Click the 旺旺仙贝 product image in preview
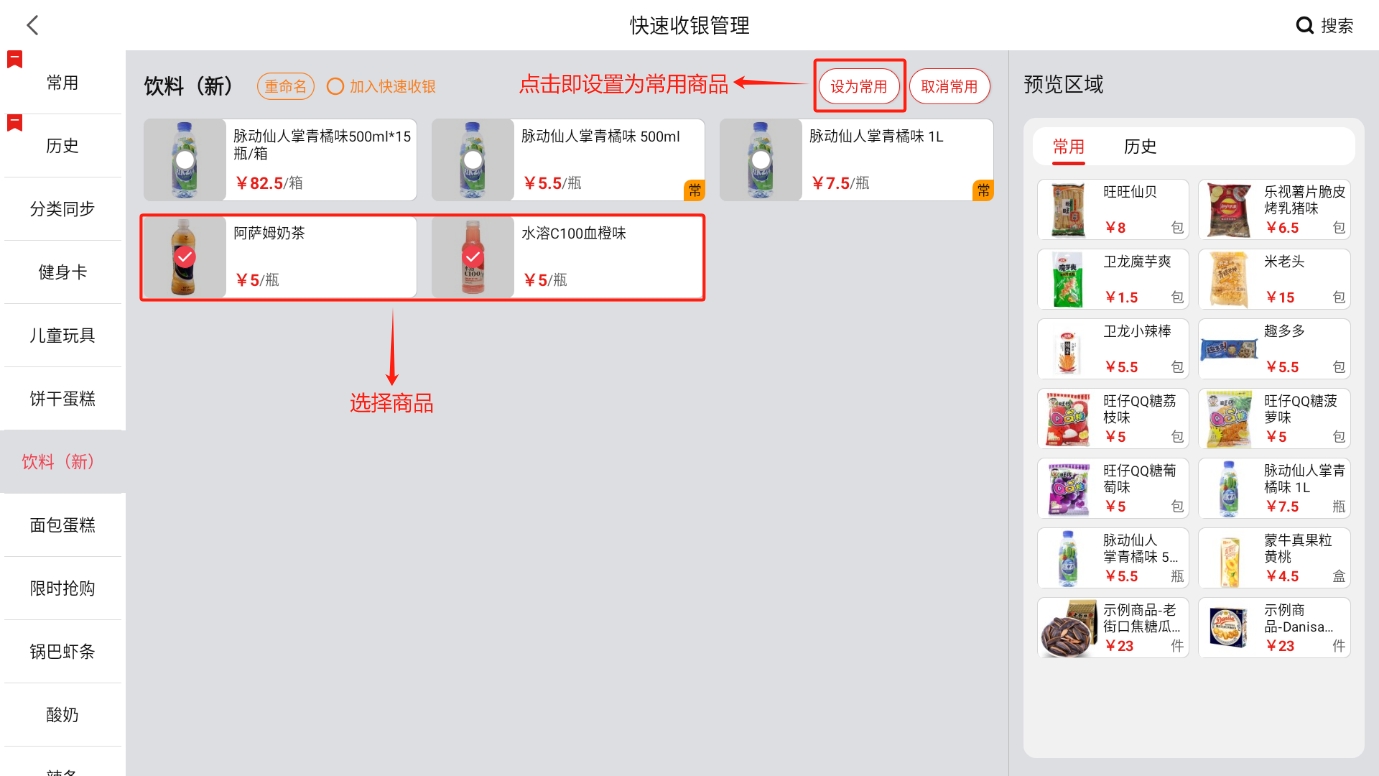 click(x=1067, y=210)
